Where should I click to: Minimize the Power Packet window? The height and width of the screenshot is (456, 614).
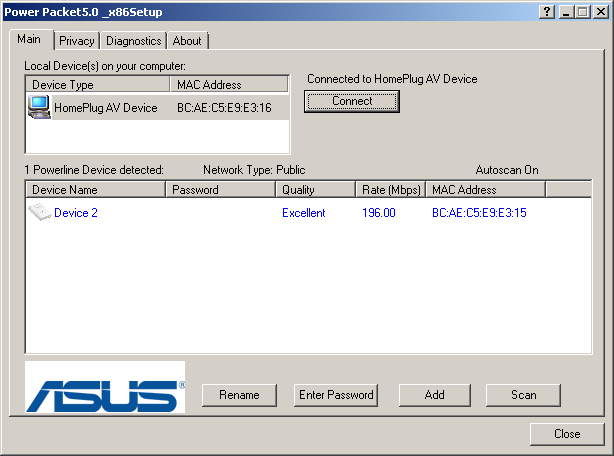pos(566,12)
